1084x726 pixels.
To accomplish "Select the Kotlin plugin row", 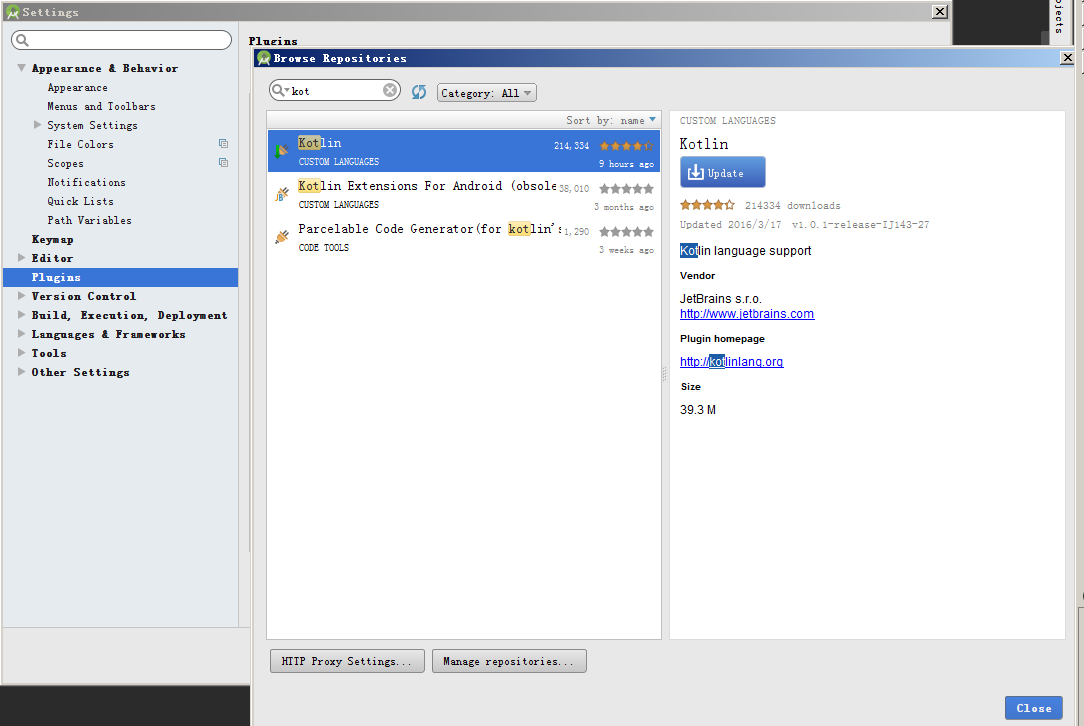I will point(463,151).
